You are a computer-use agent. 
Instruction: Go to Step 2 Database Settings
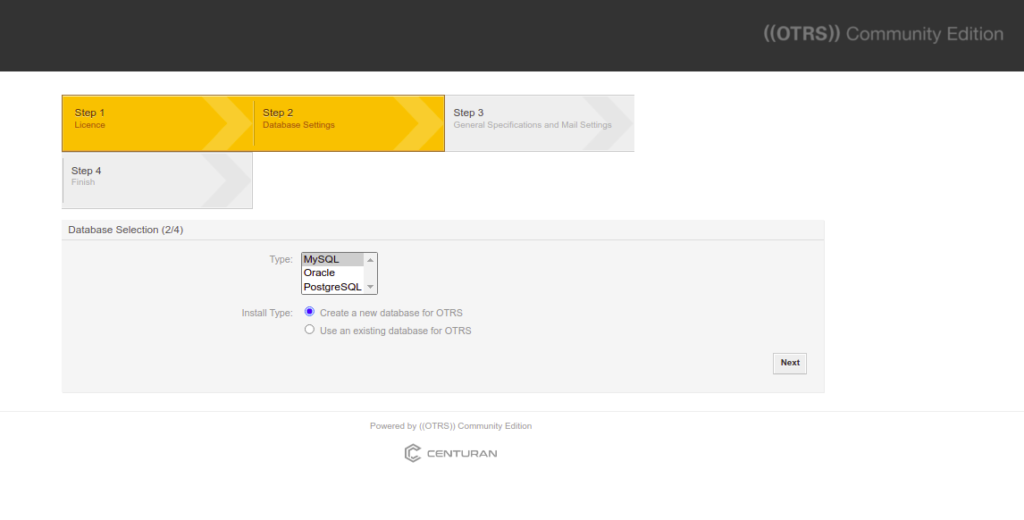(x=349, y=123)
